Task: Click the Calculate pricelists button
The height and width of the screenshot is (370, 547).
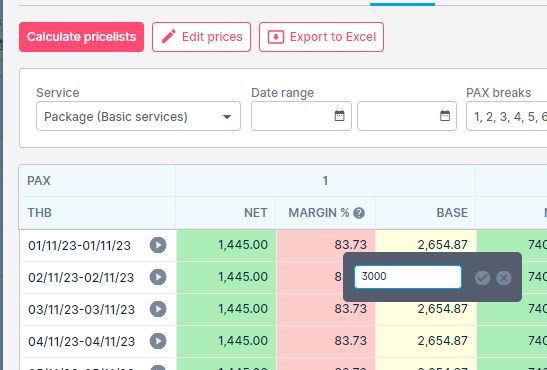Action: tap(81, 37)
